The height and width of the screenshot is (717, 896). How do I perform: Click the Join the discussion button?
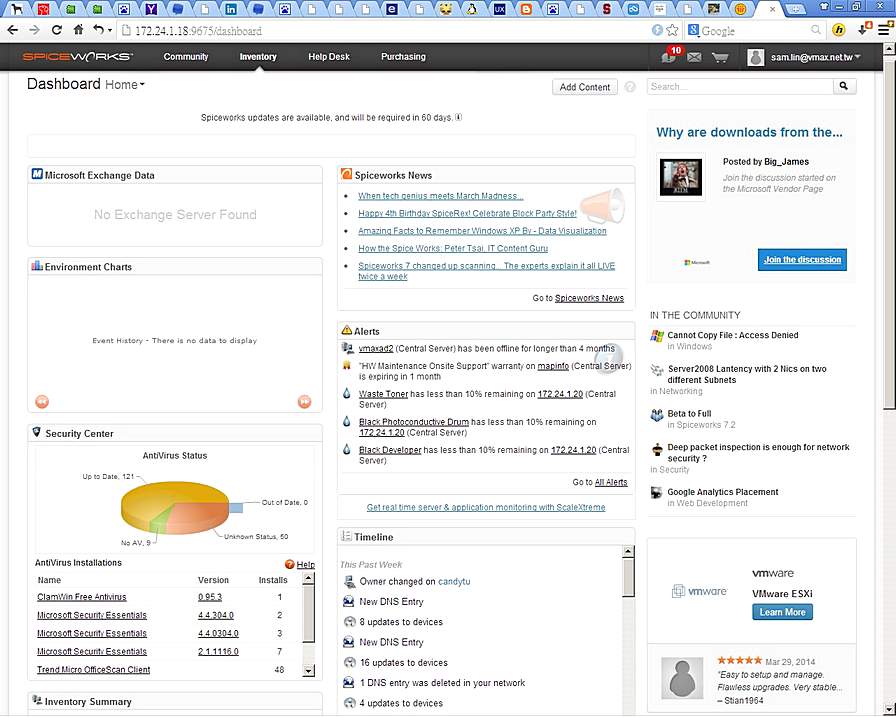(802, 259)
